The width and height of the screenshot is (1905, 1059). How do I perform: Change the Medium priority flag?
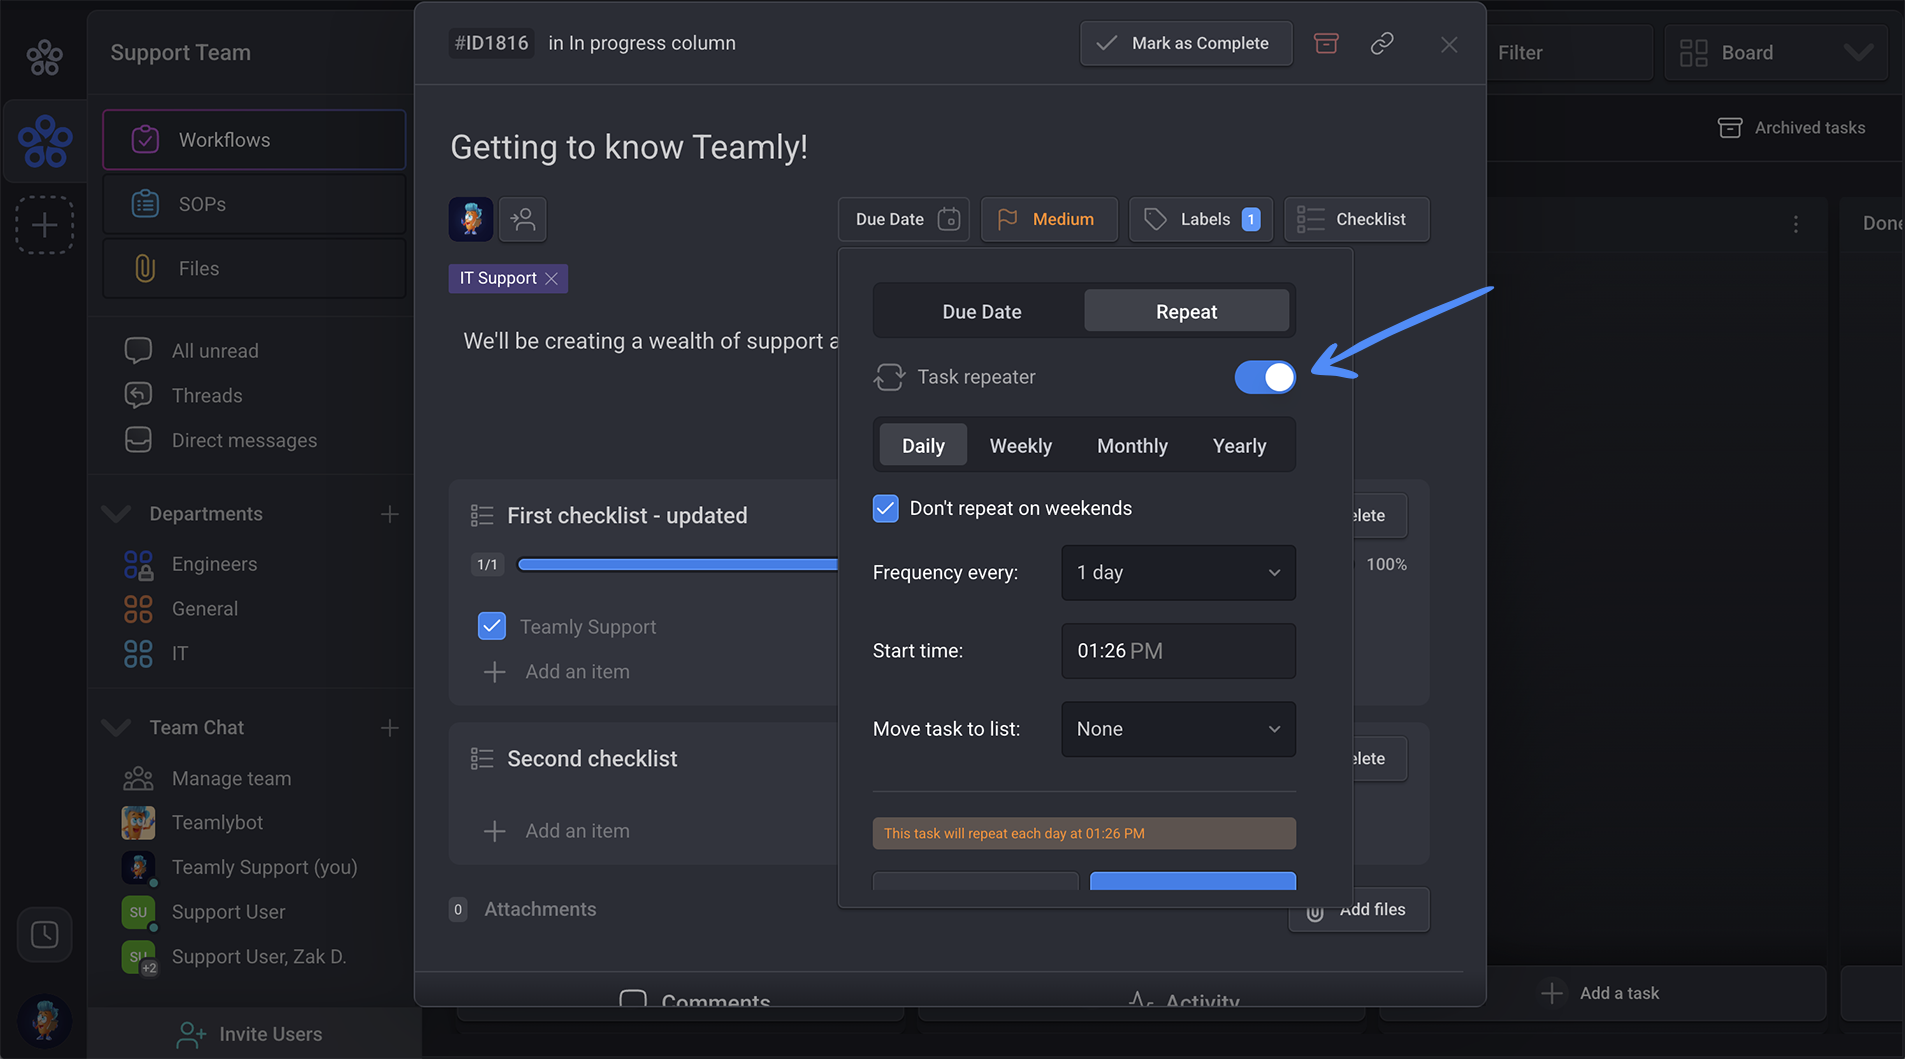[1049, 219]
